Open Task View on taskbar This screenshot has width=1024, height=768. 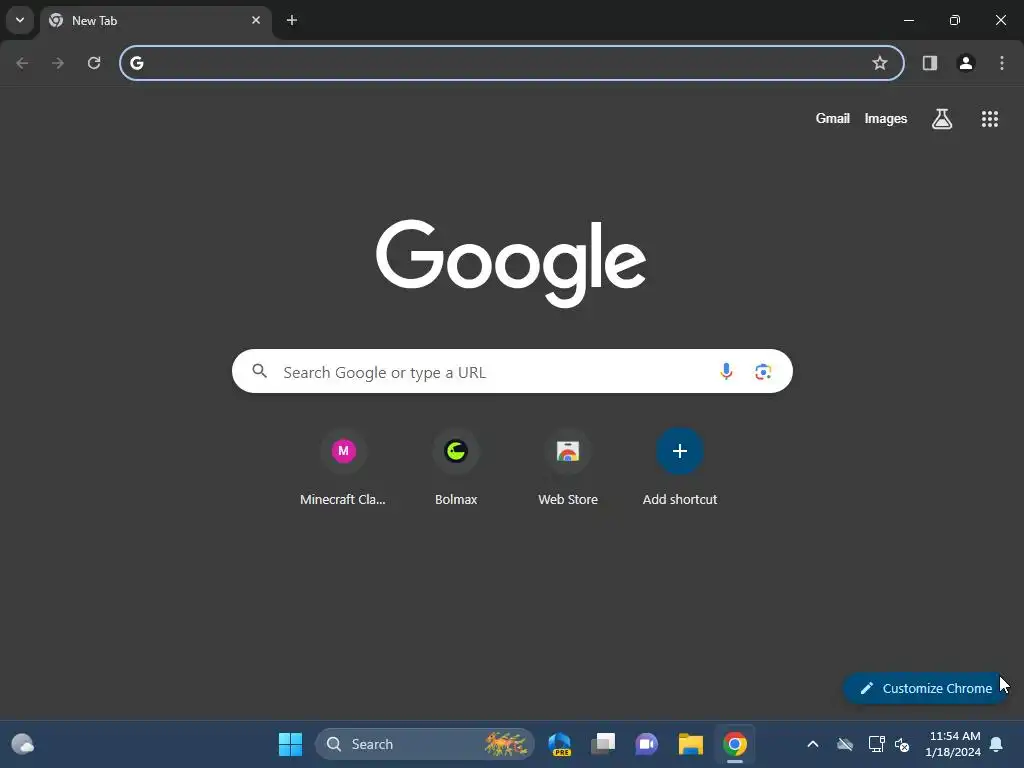(x=603, y=744)
